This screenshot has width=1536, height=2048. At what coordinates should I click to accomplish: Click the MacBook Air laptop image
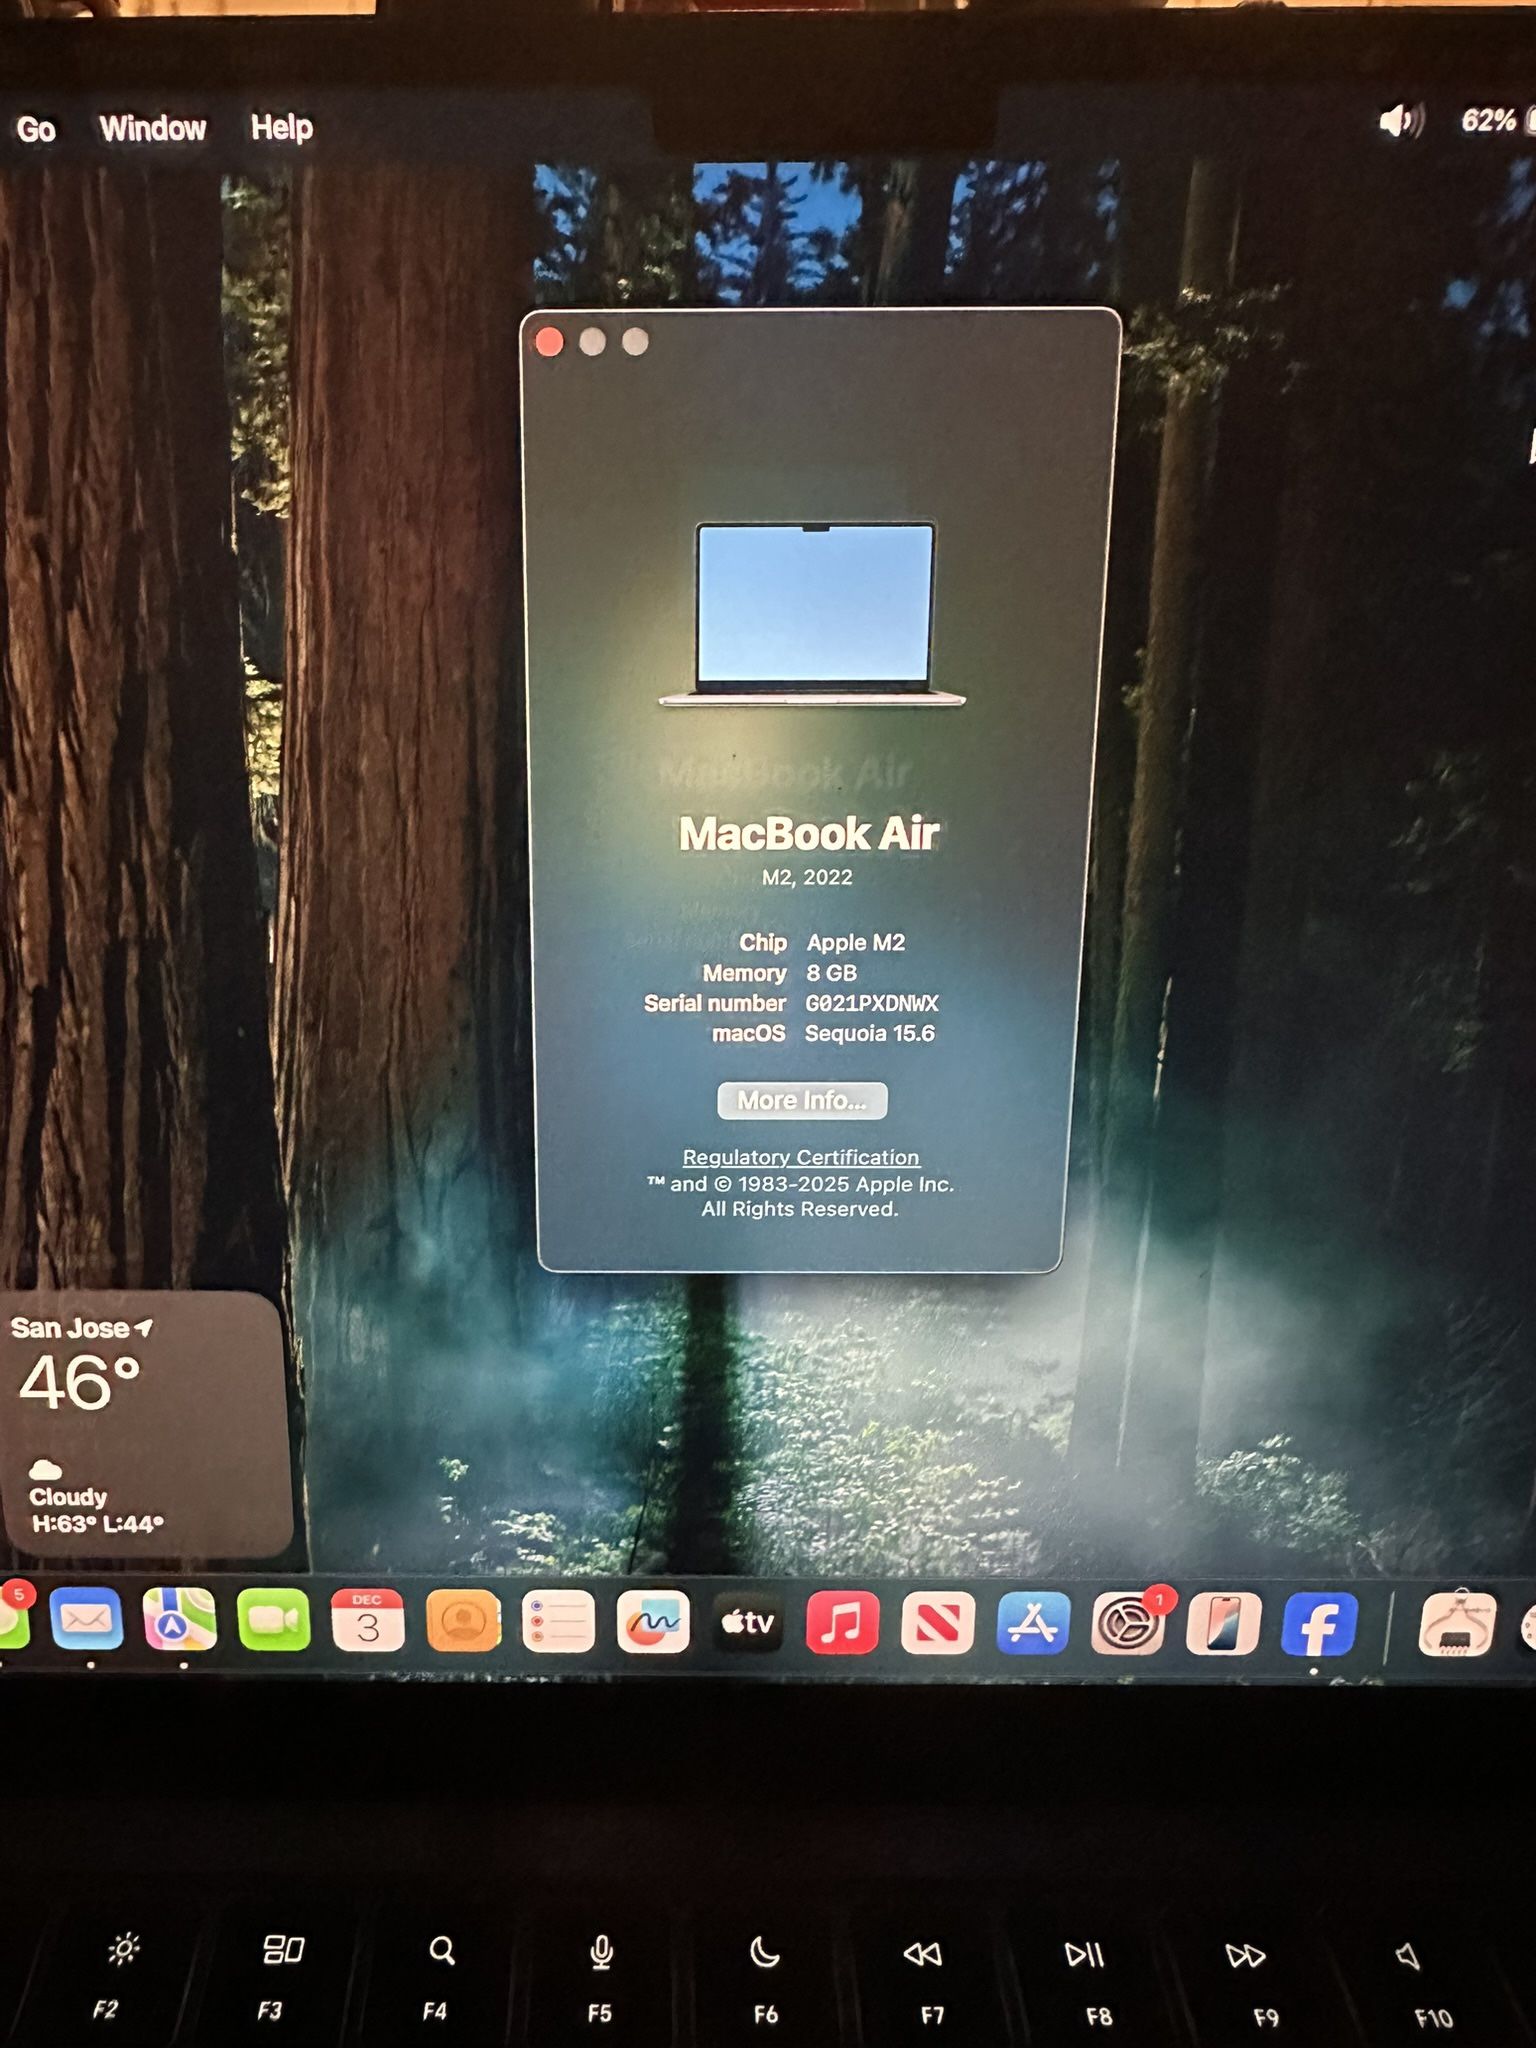click(813, 613)
